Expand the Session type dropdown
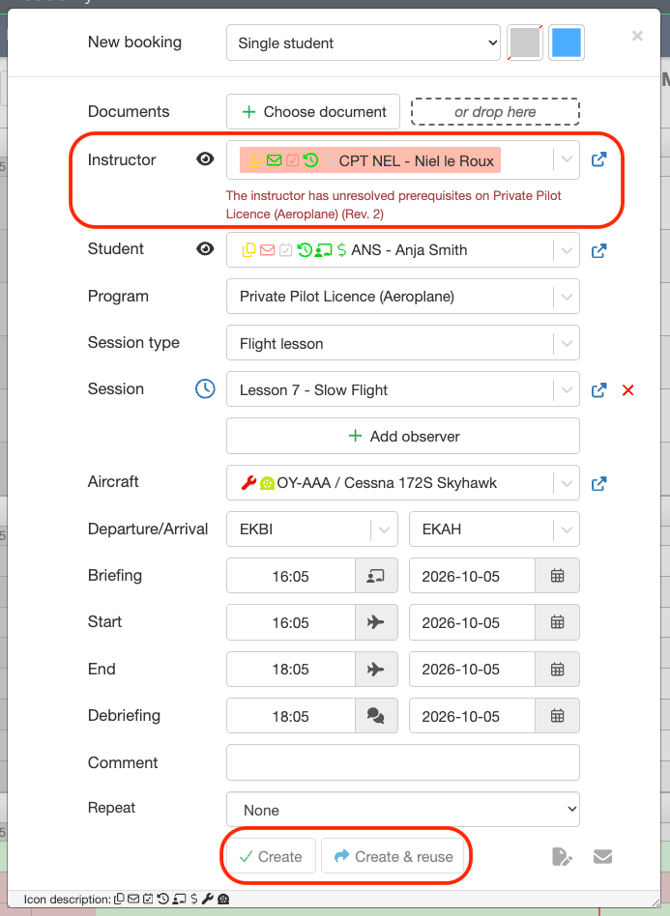Viewport: 670px width, 916px height. 567,344
